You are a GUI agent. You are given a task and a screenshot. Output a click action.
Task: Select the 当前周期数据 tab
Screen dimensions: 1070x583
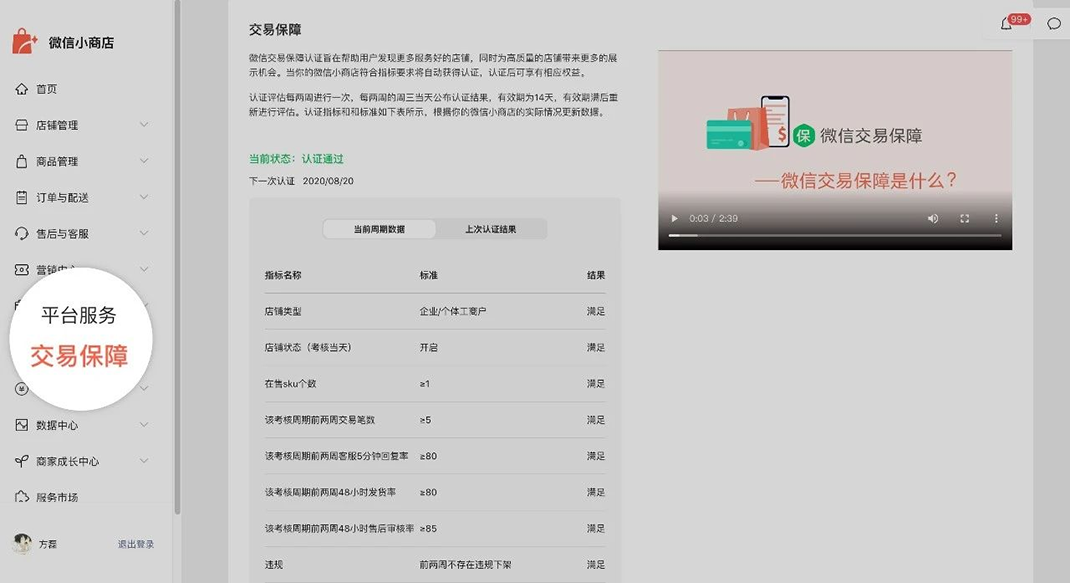click(x=379, y=229)
